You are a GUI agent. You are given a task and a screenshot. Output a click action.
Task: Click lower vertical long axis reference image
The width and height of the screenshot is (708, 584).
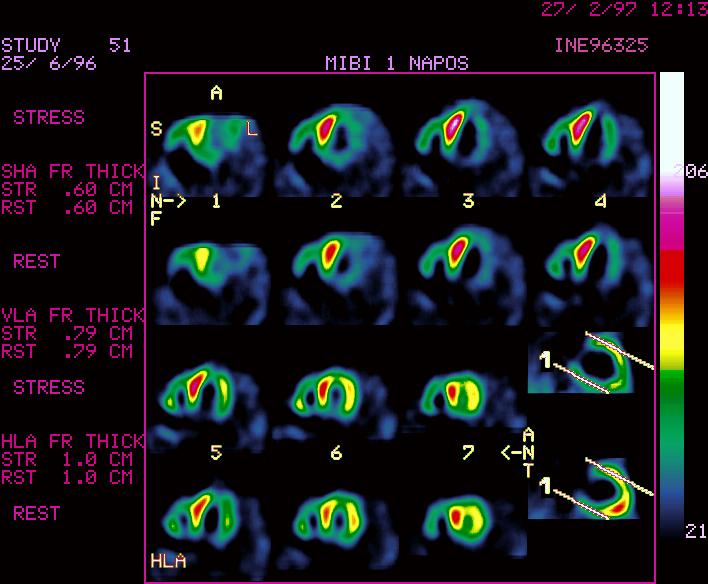(590, 488)
